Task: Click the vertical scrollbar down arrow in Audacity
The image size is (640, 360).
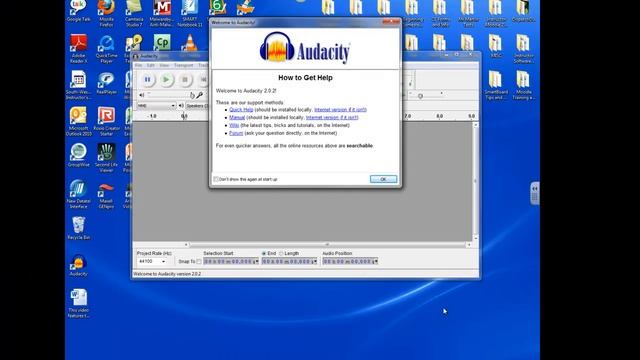Action: click(476, 238)
